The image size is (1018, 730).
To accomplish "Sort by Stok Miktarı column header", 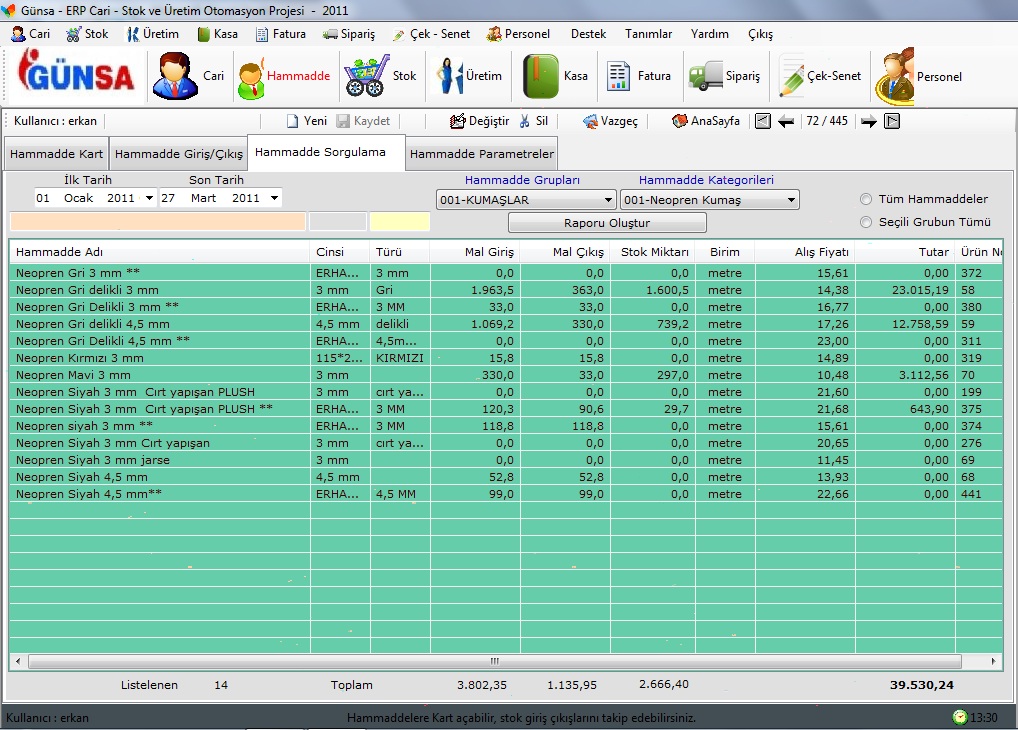I will 653,252.
